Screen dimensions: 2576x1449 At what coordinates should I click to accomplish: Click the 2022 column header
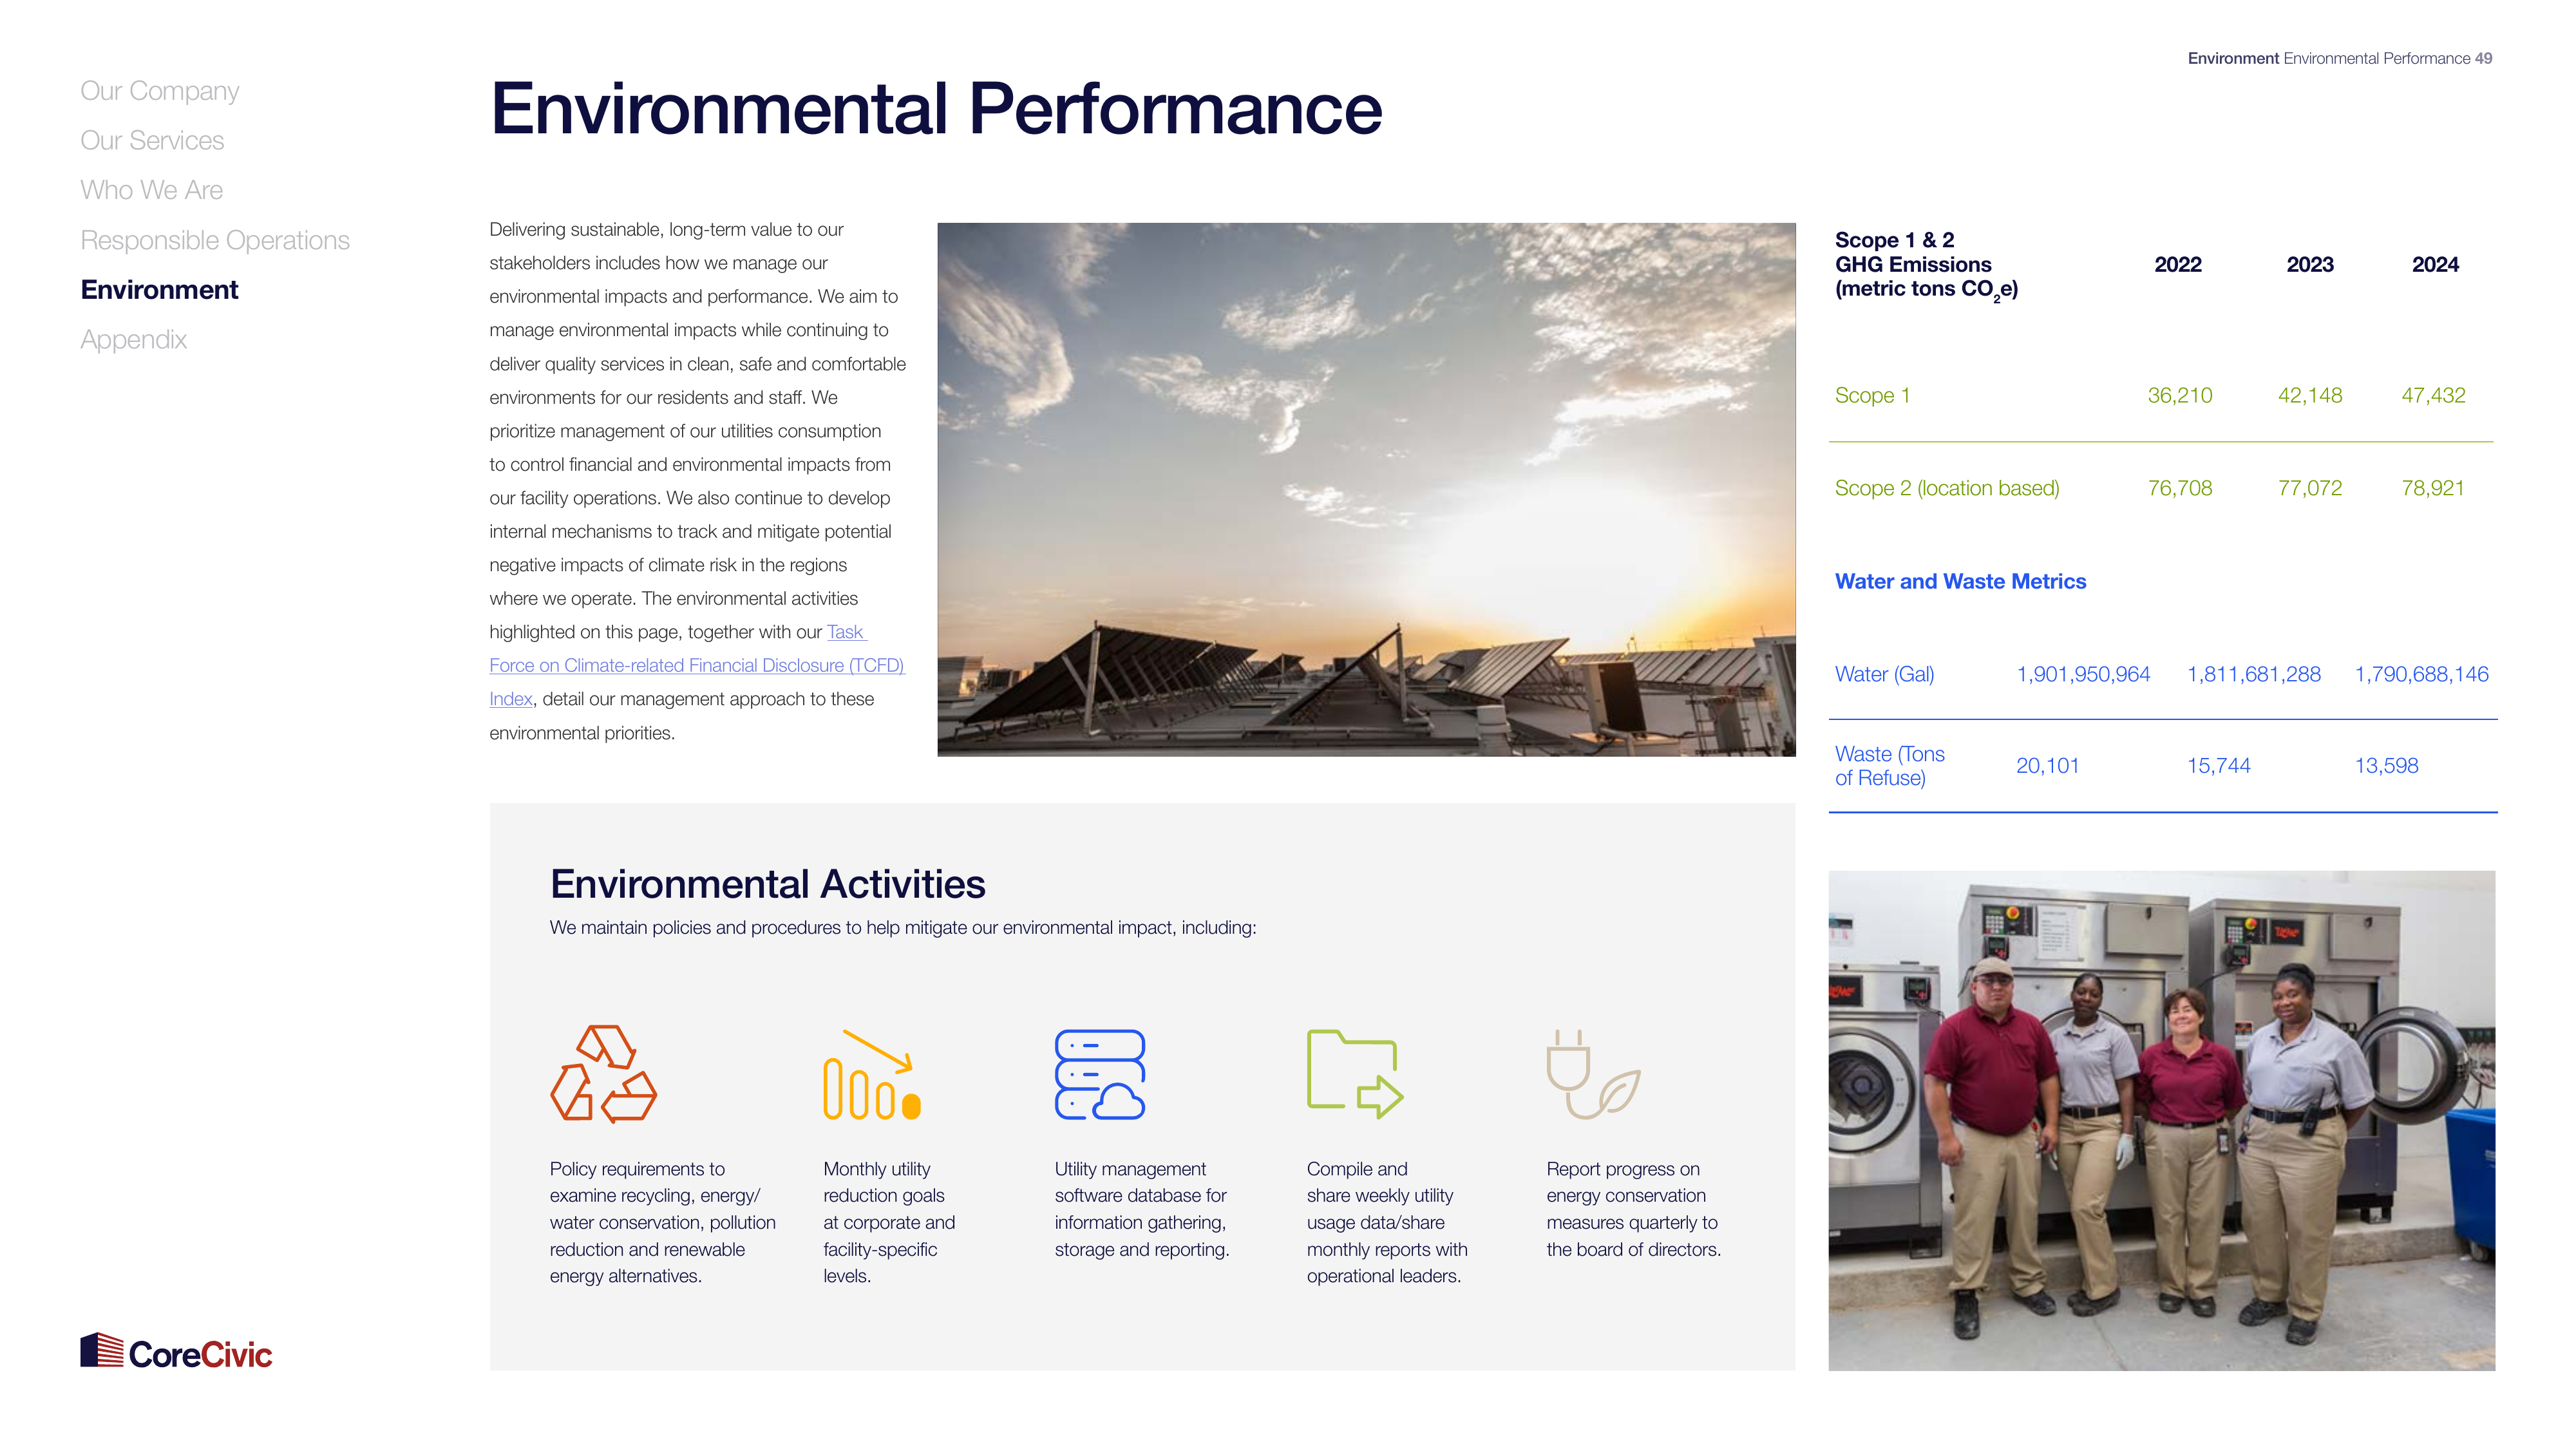[2178, 264]
